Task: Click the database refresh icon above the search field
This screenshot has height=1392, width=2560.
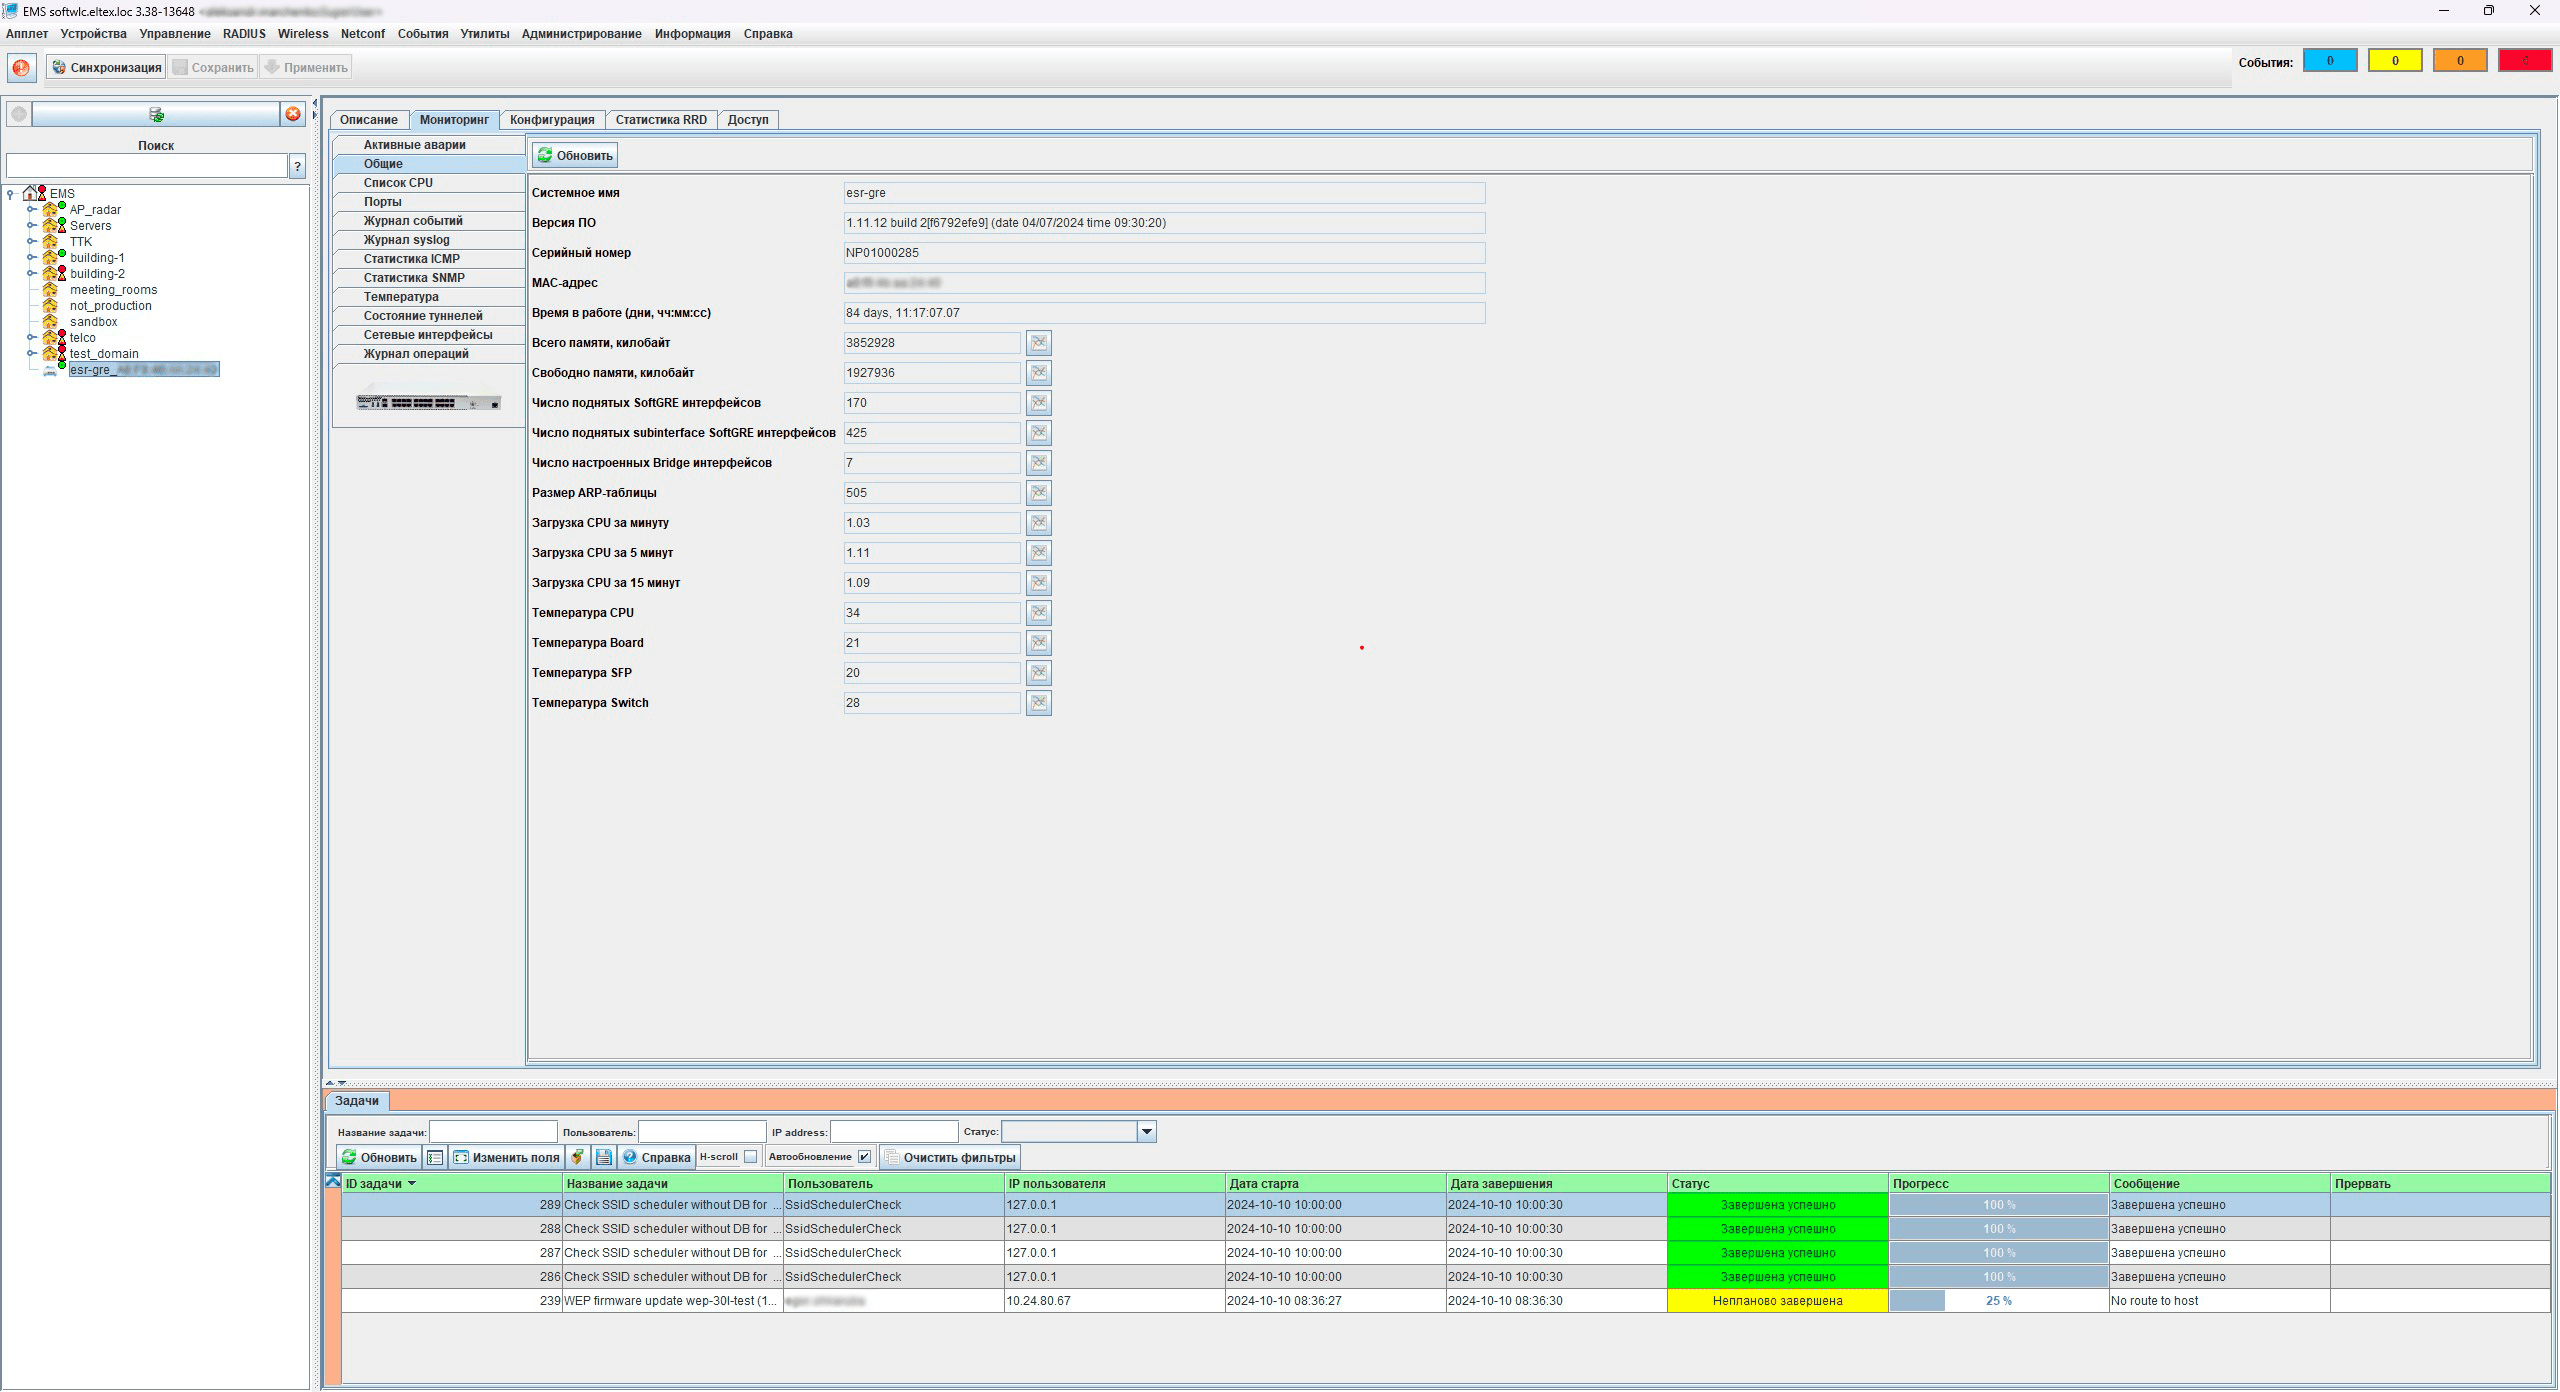Action: [156, 114]
